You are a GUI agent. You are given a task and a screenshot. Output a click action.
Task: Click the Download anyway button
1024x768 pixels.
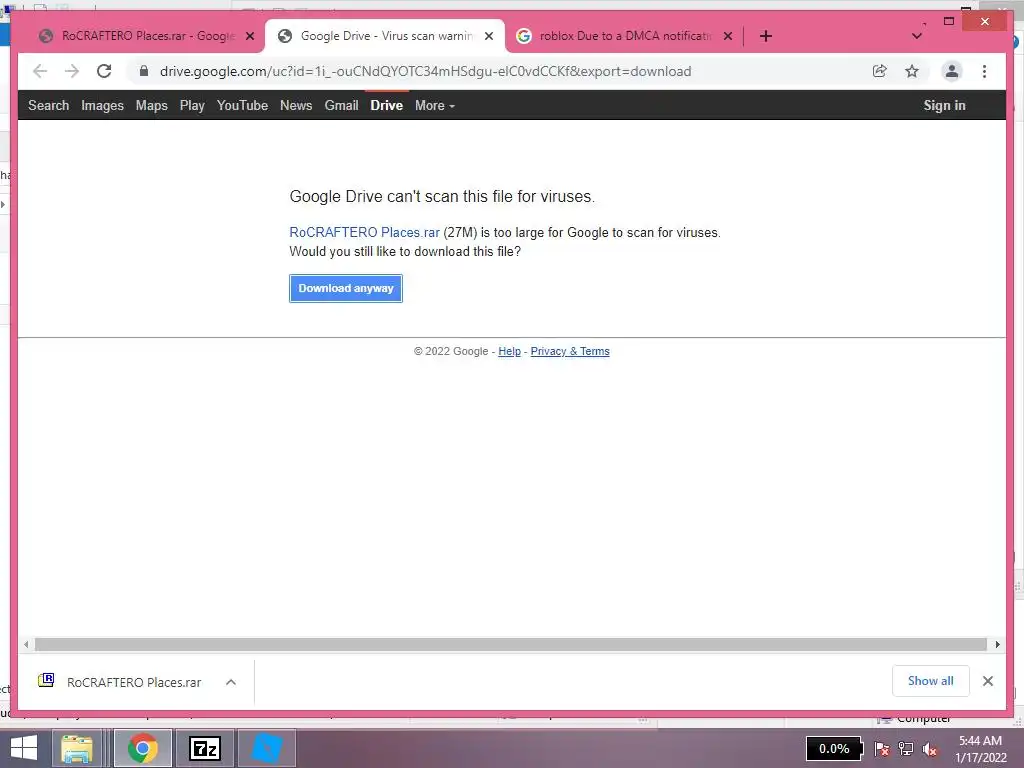click(x=346, y=288)
